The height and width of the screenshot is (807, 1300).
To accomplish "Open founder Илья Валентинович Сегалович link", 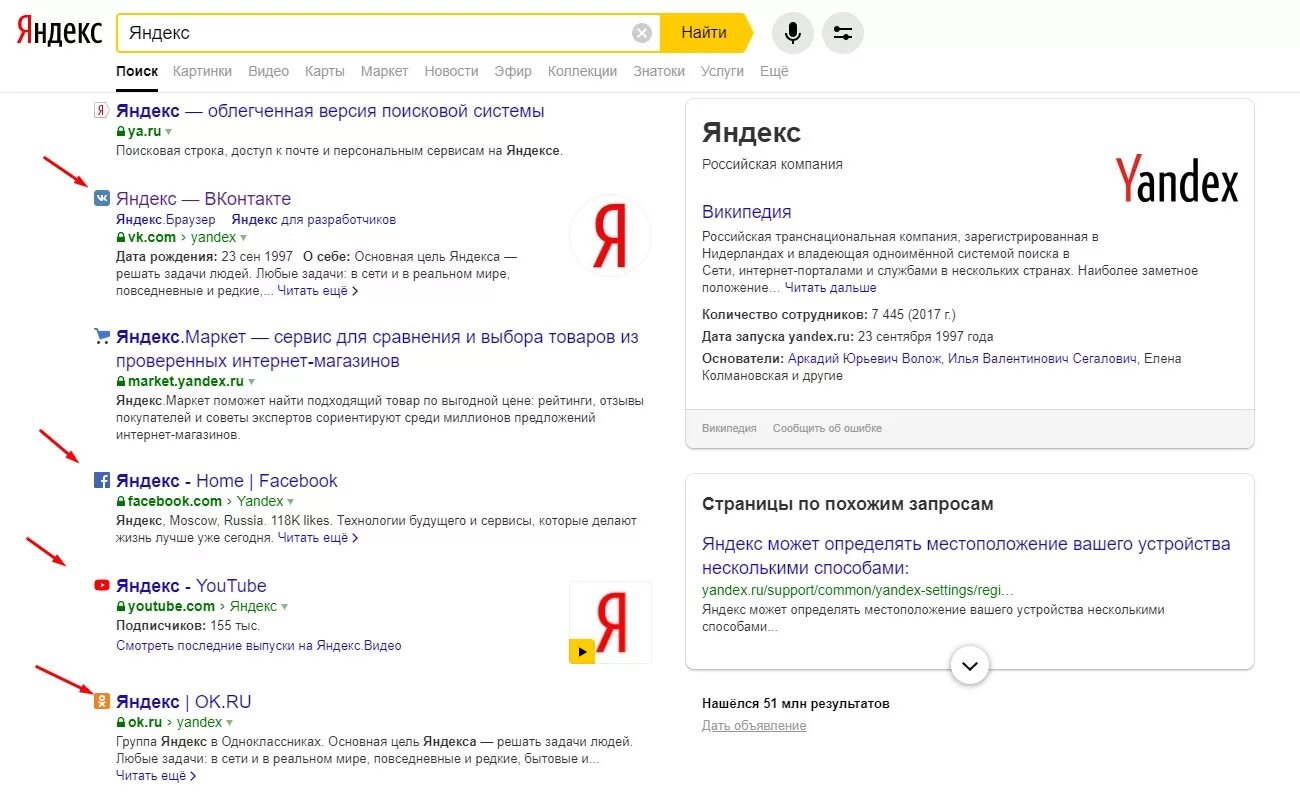I will coord(1042,358).
